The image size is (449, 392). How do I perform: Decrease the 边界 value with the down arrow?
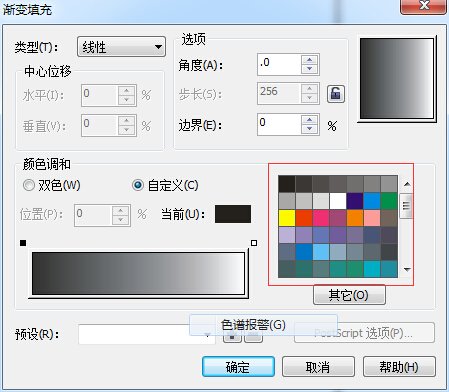pos(310,129)
